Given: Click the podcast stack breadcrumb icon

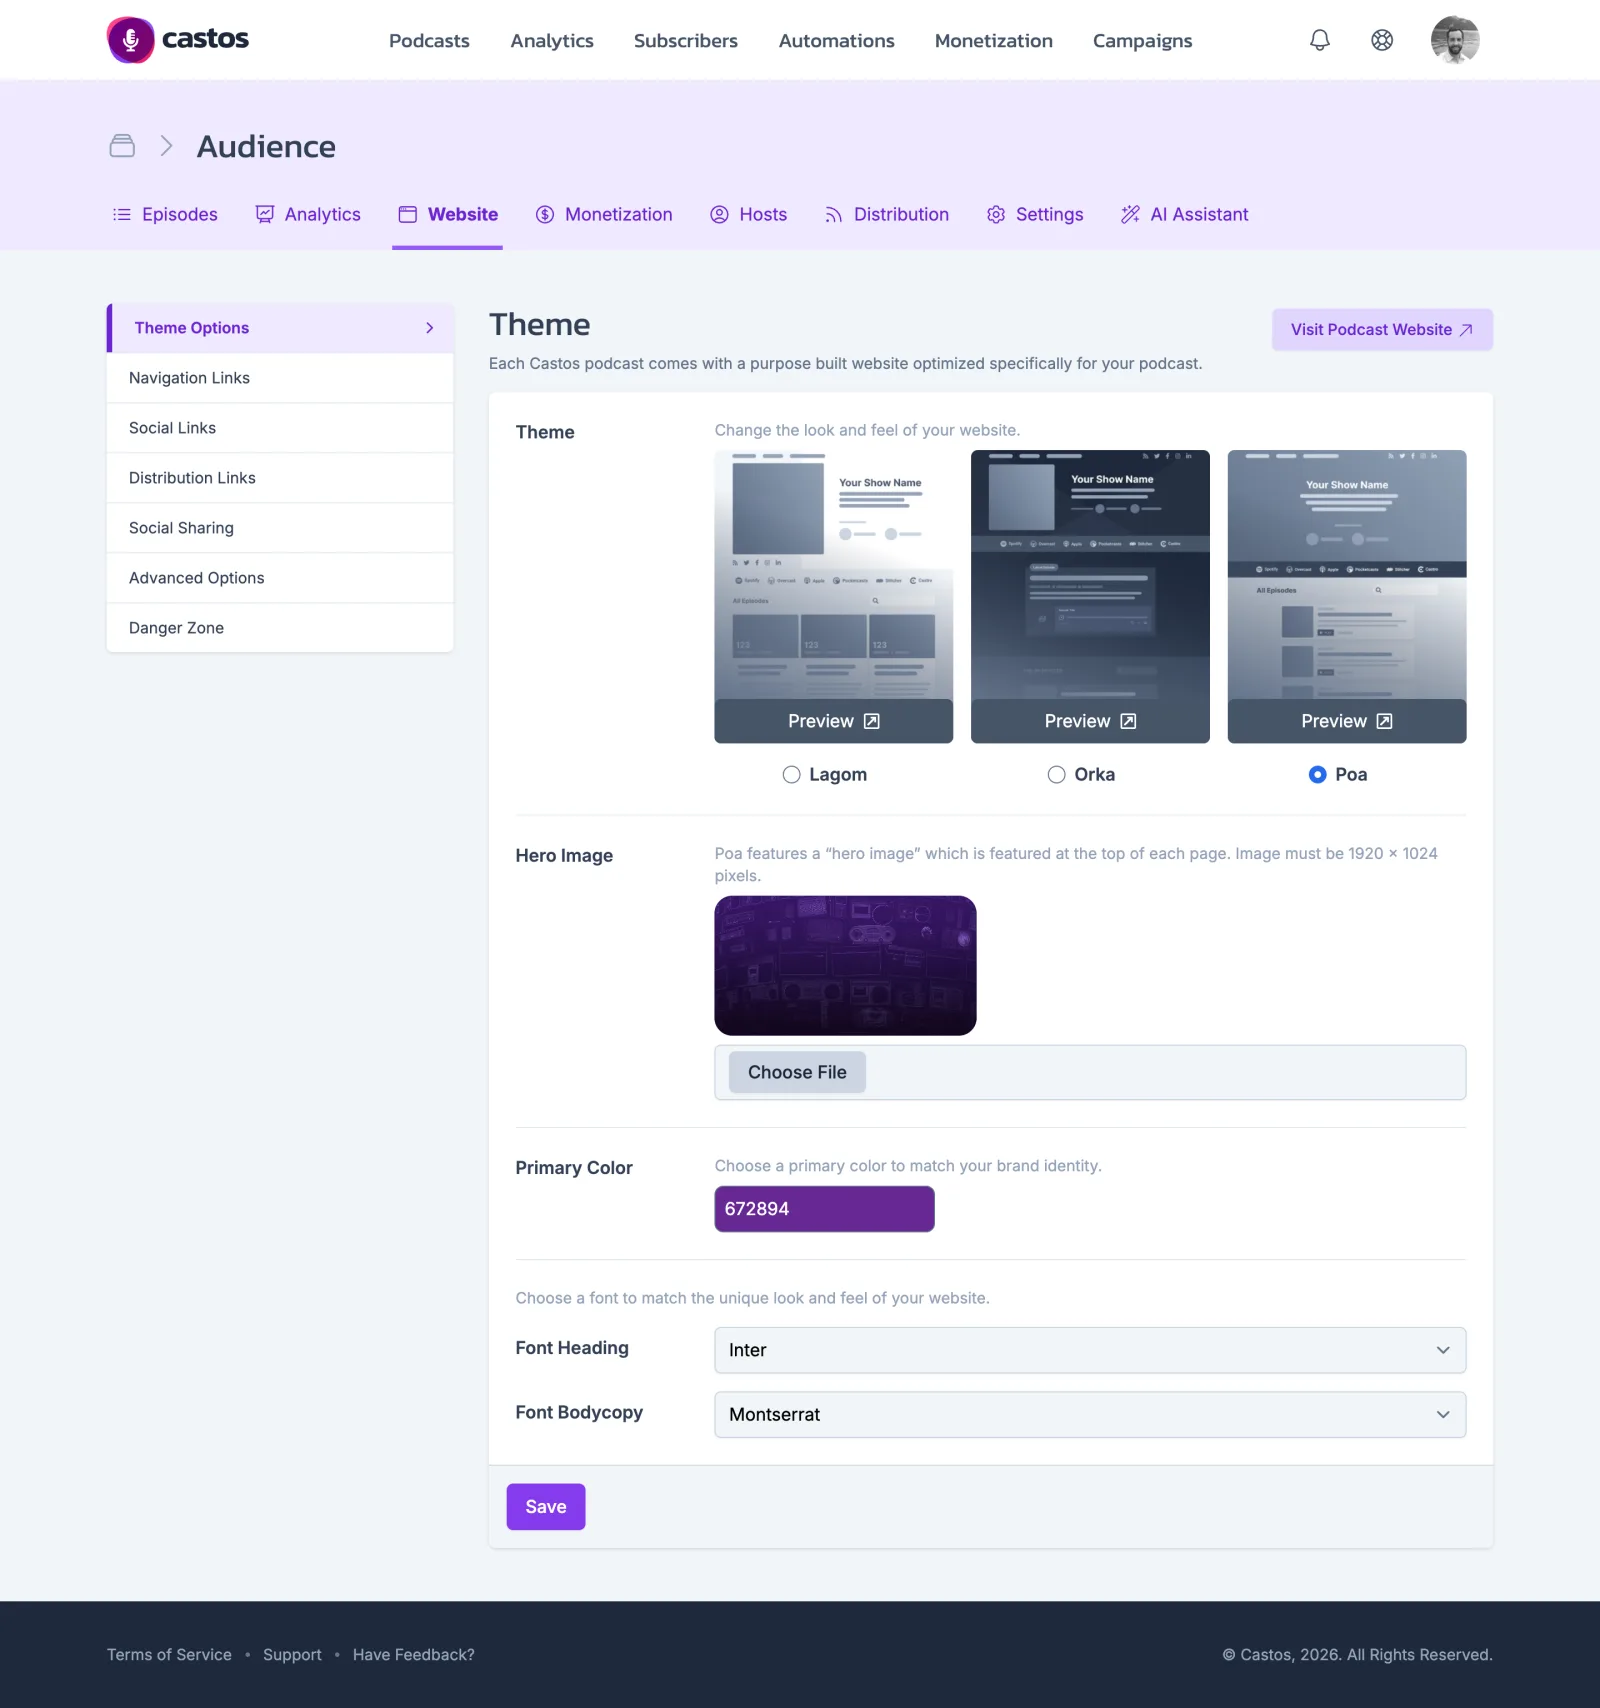Looking at the screenshot, I should [x=122, y=146].
